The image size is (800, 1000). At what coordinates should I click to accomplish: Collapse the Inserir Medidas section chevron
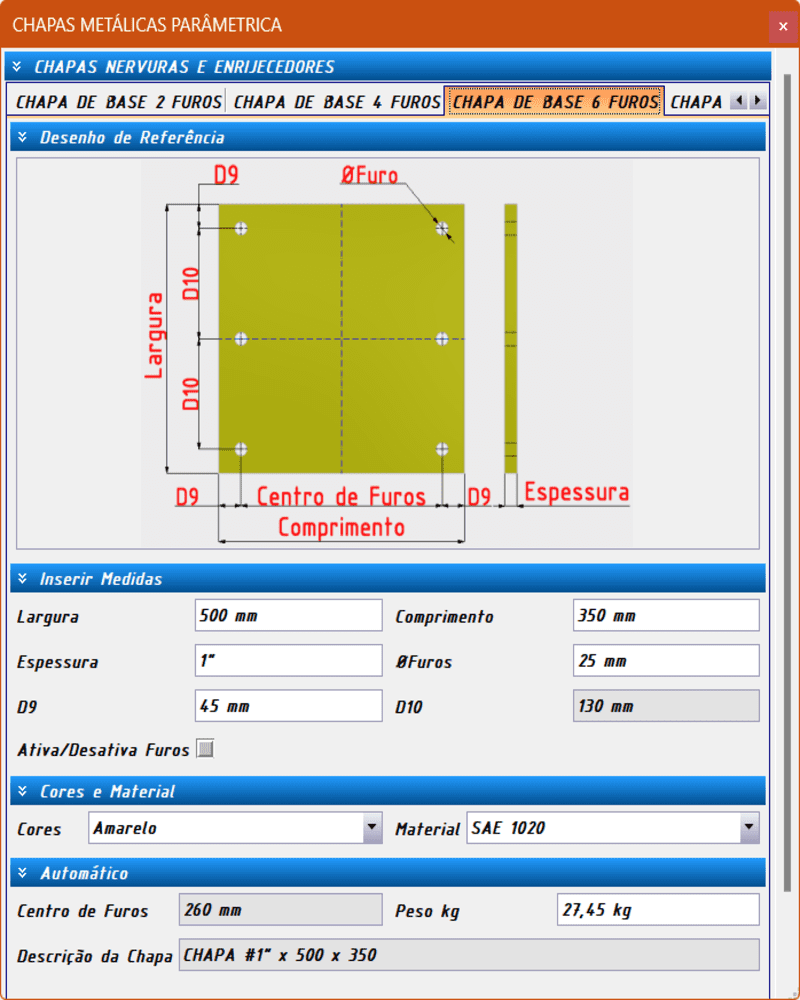[23, 578]
